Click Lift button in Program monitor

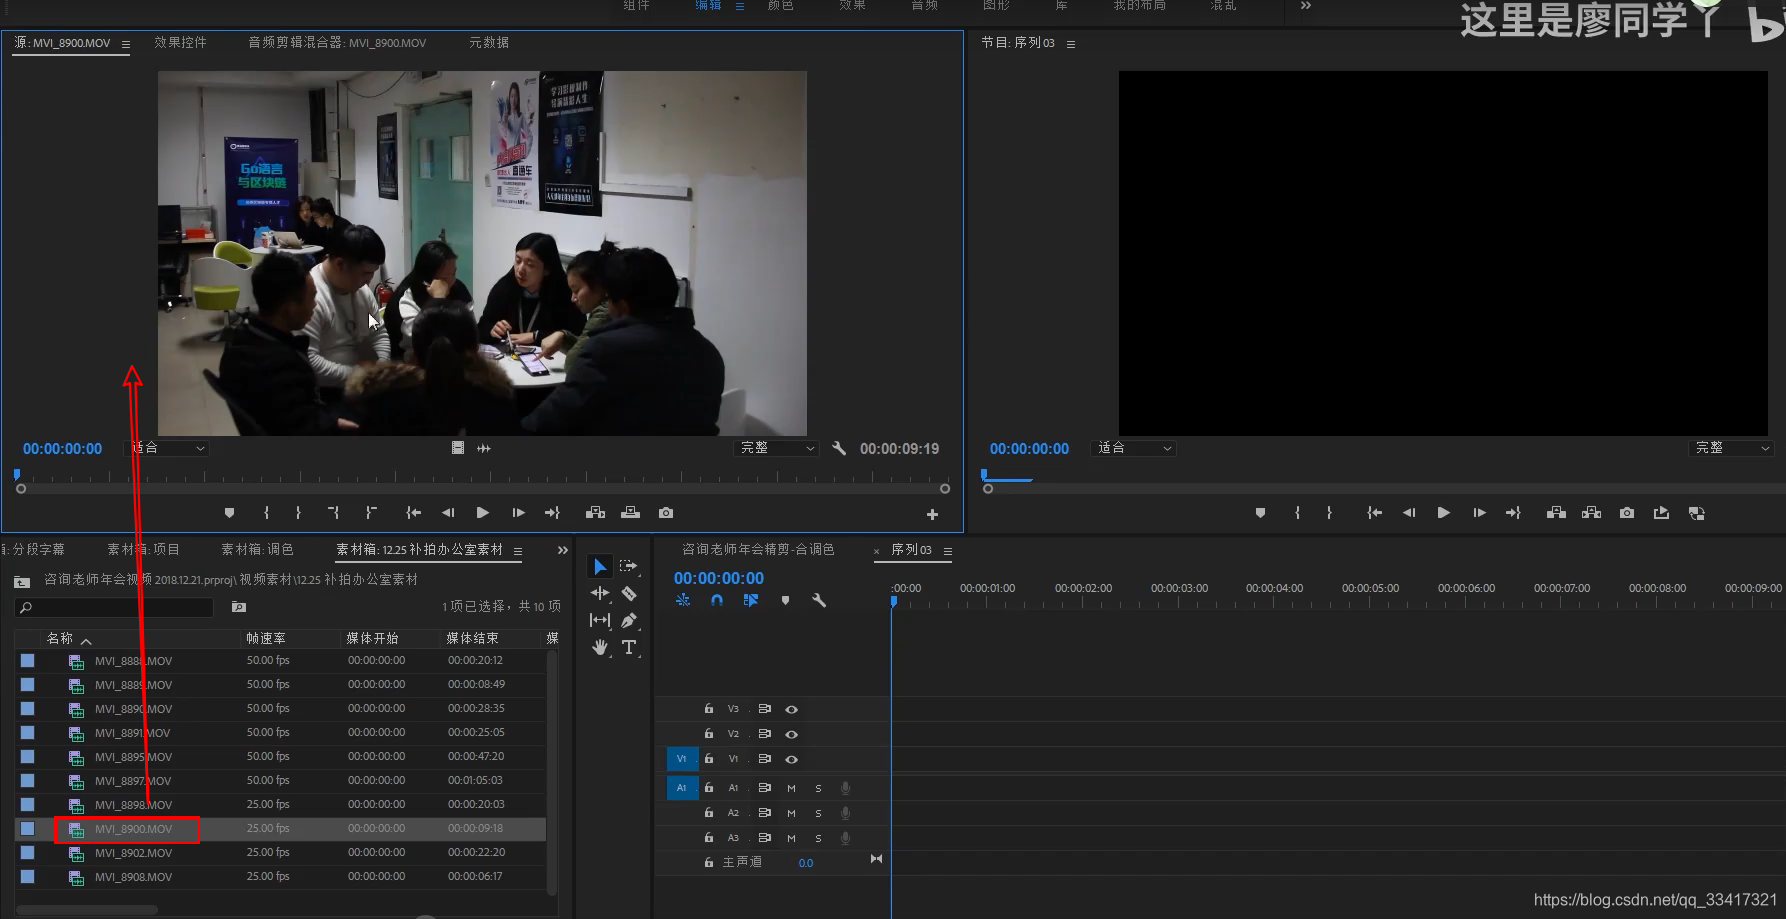[x=1556, y=513]
